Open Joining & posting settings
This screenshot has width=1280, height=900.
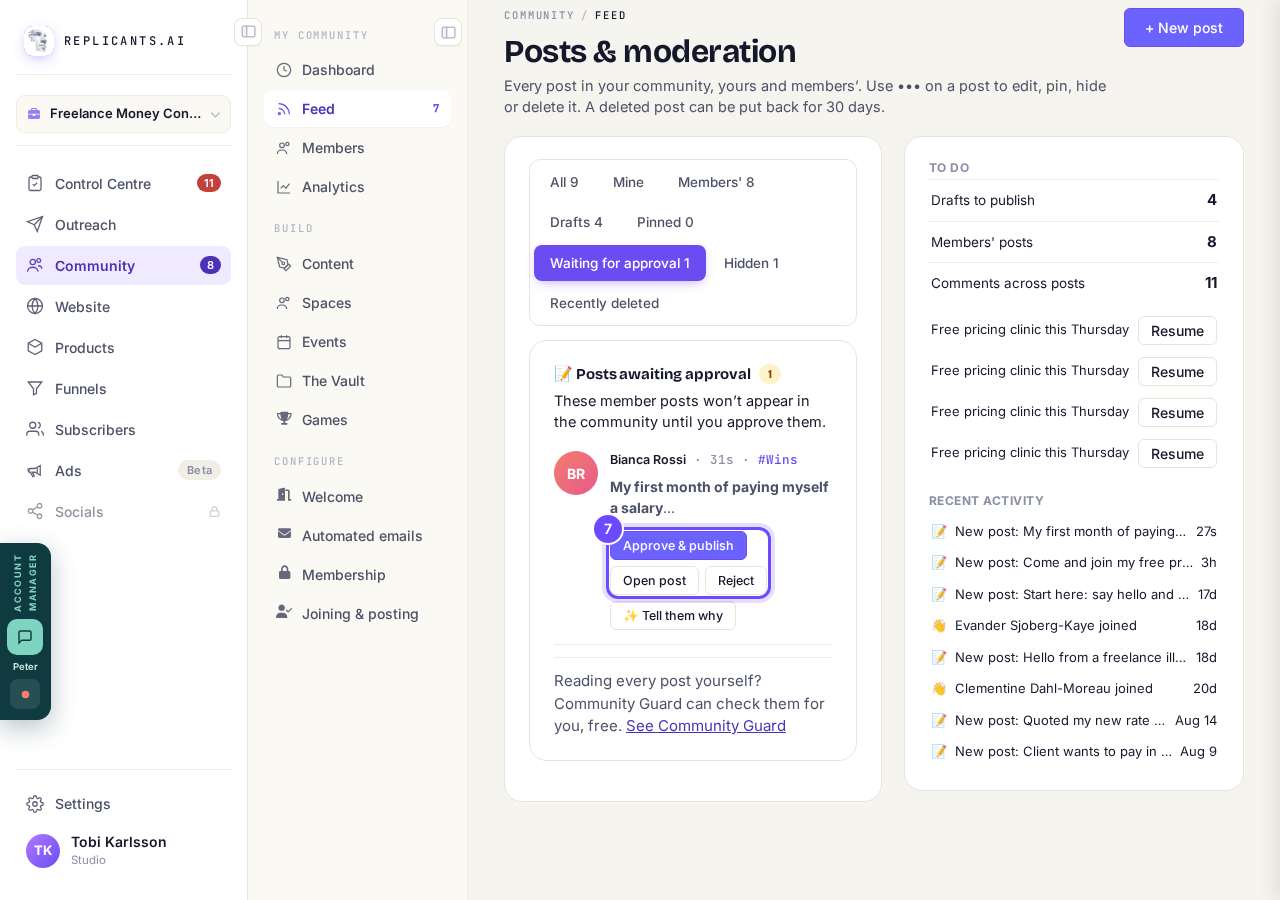pyautogui.click(x=358, y=614)
